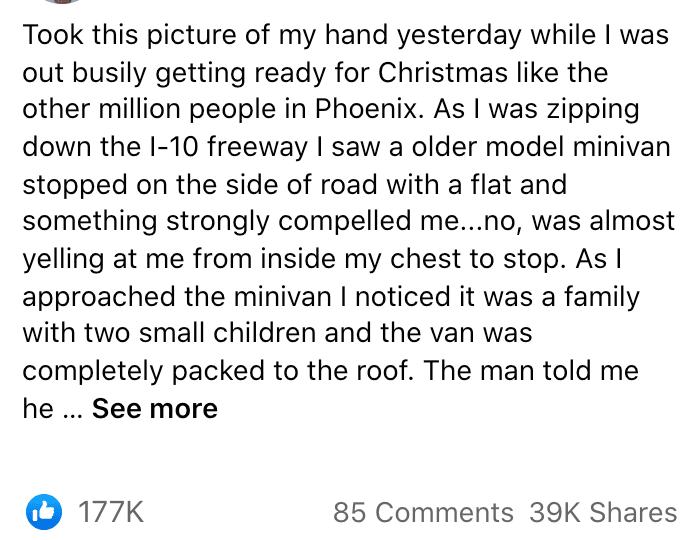
Task: Click the word yelling in the post
Action: 63,260
